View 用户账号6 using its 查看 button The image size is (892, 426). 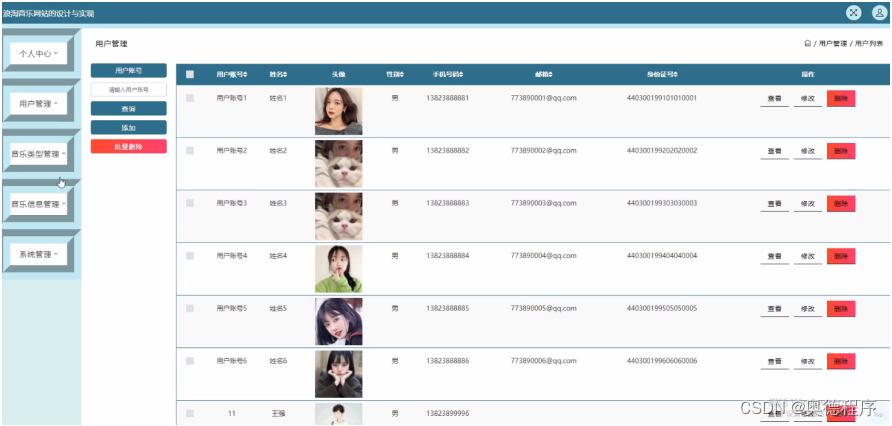pyautogui.click(x=774, y=362)
